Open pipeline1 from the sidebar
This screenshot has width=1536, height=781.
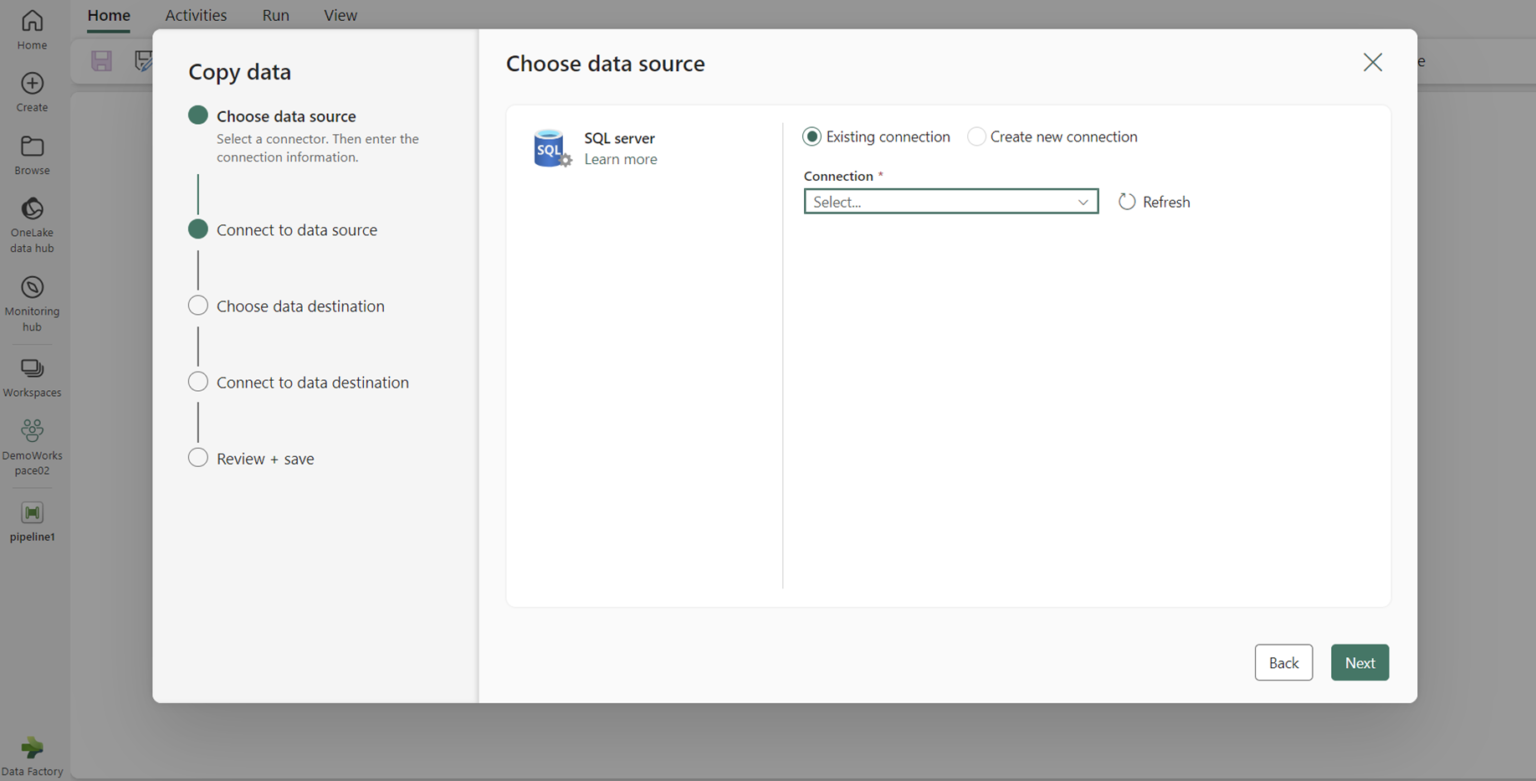[x=31, y=515]
